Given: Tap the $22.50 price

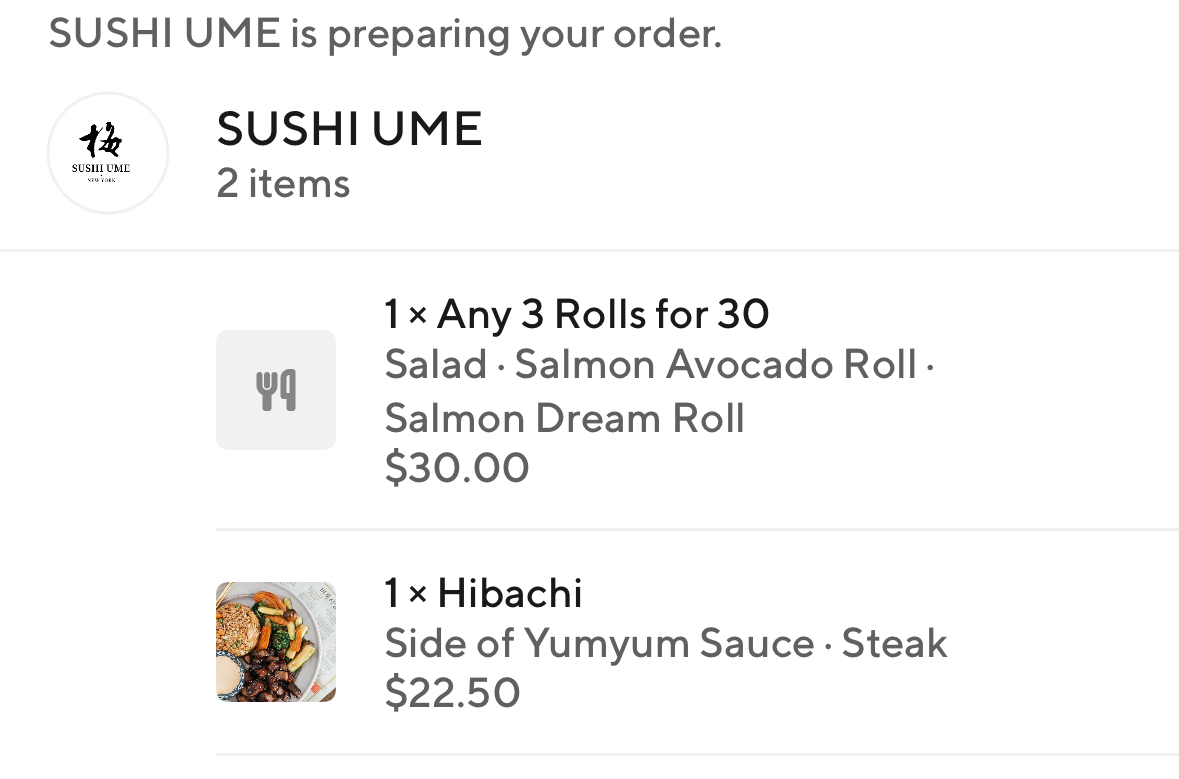Looking at the screenshot, I should tap(452, 693).
